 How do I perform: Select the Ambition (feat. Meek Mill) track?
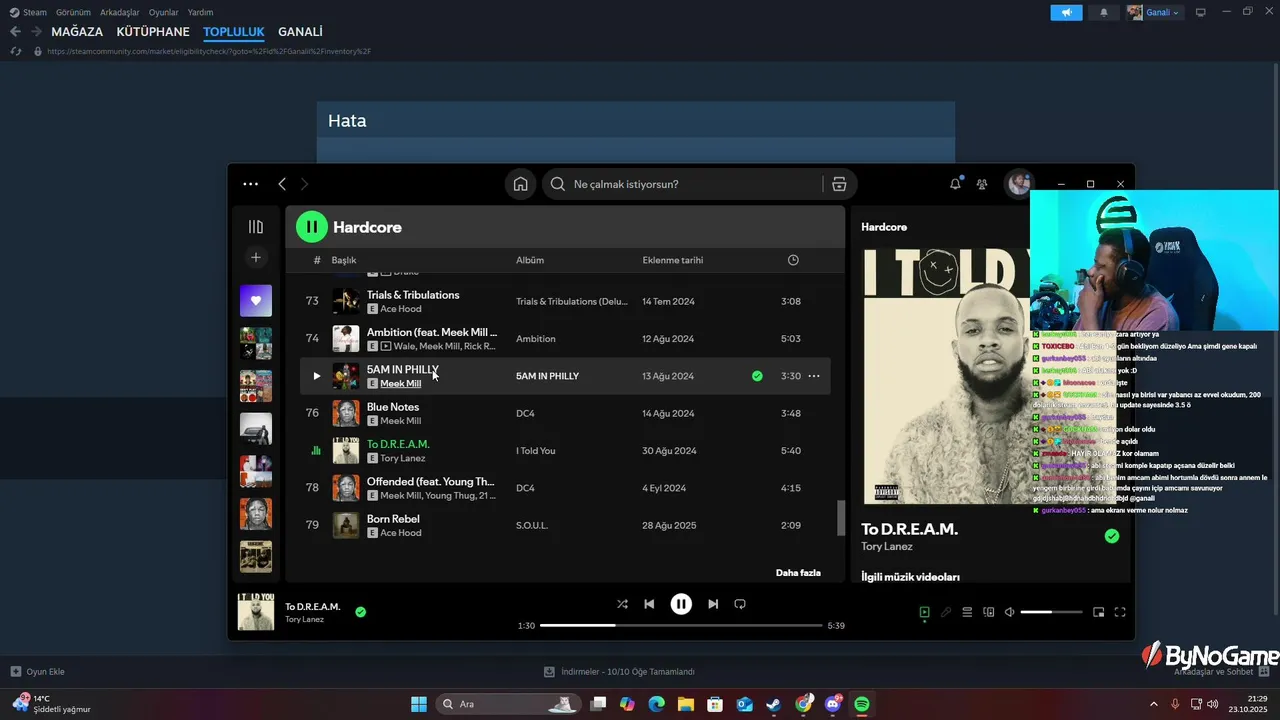pos(566,339)
